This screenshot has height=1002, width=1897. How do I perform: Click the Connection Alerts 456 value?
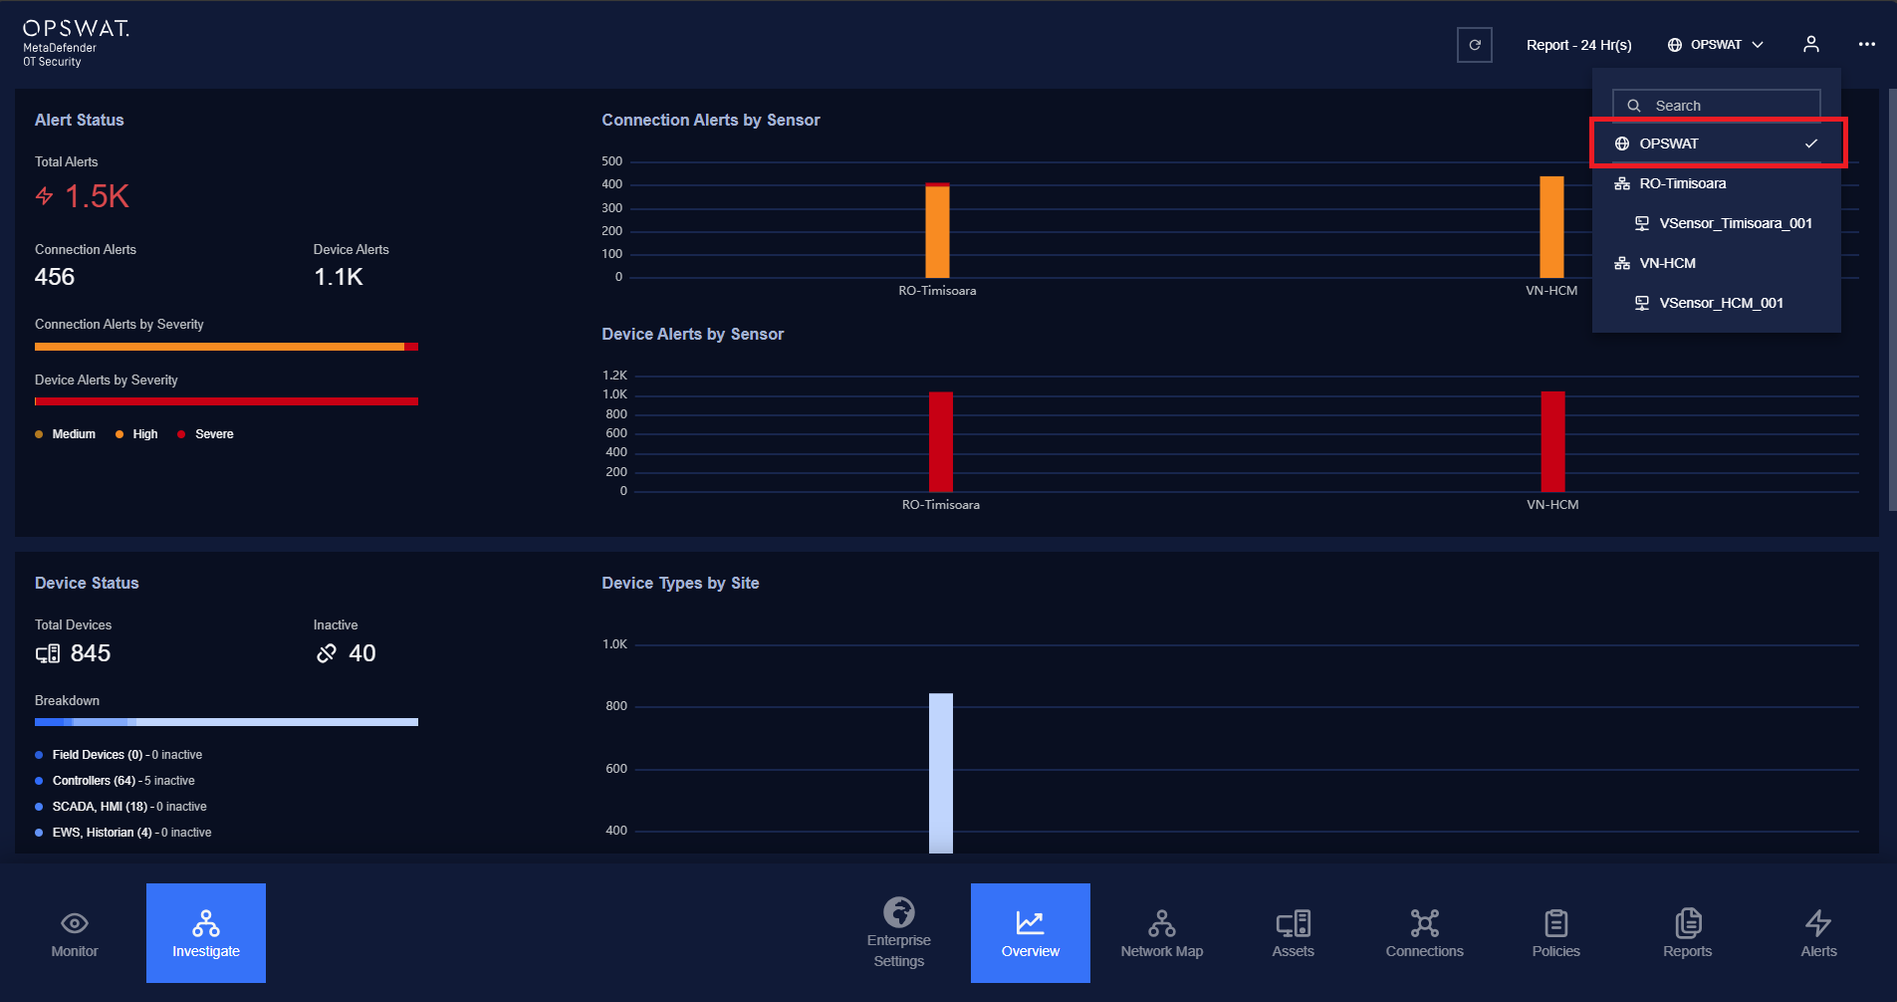[55, 277]
